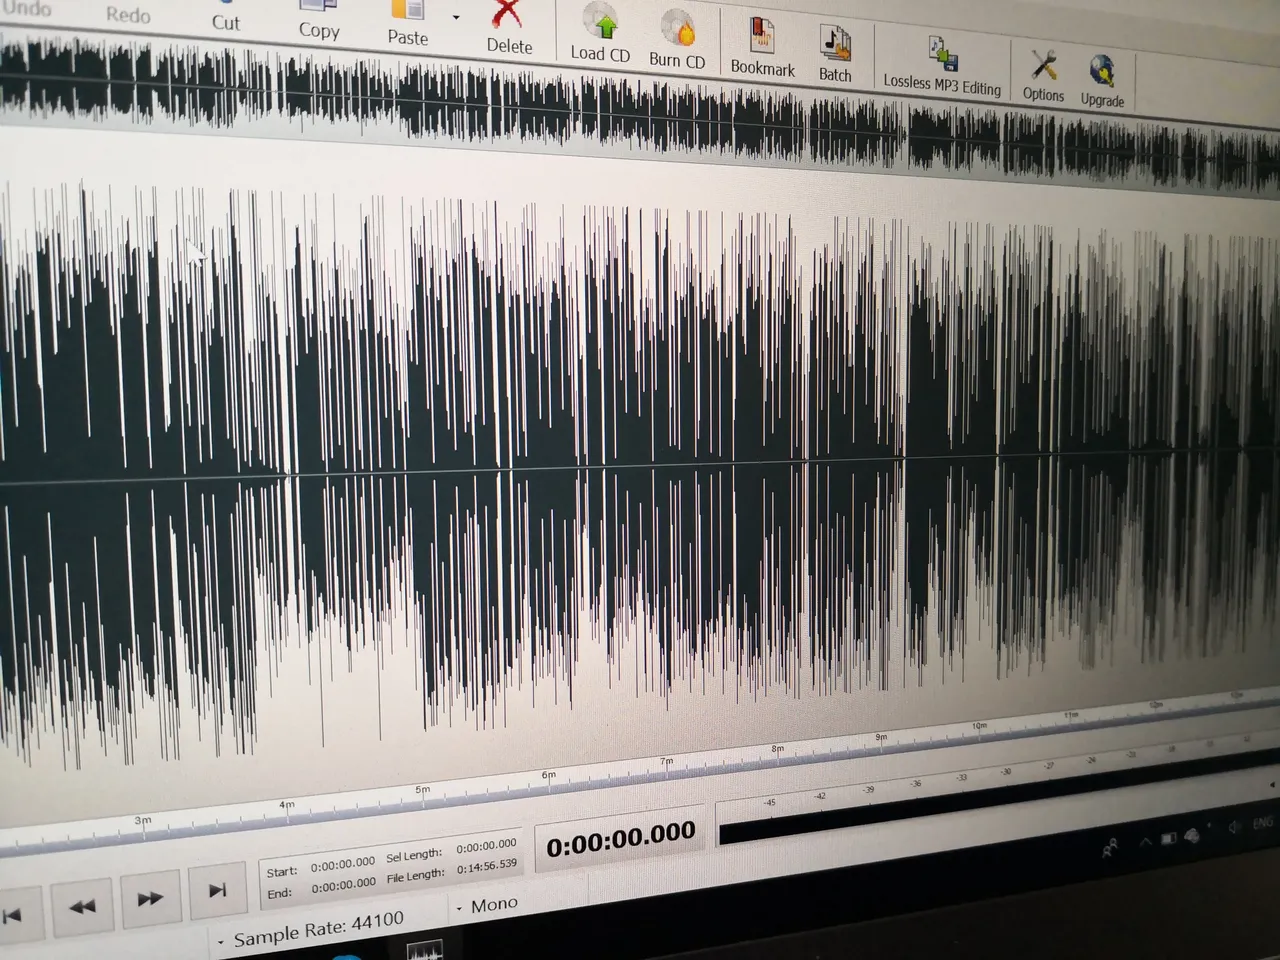Click the Paste clipboard icon
Viewport: 1280px width, 960px height.
(x=408, y=11)
